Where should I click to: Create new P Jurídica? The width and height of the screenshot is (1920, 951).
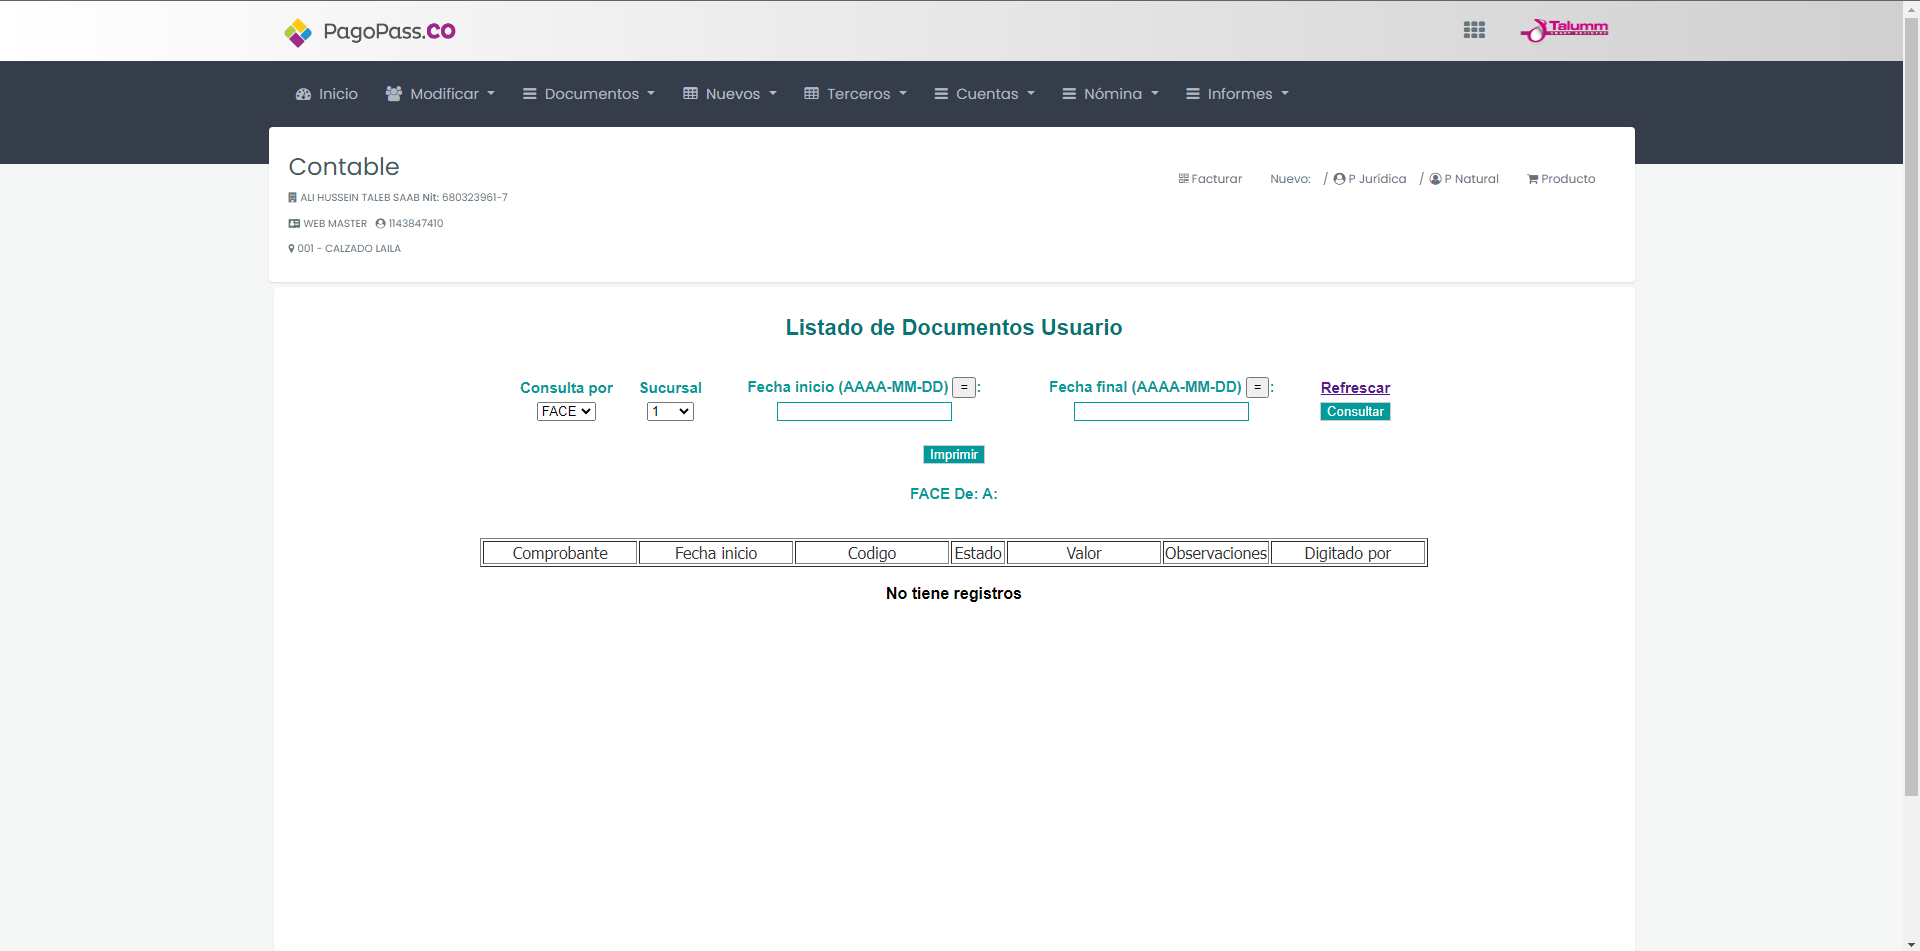[x=1370, y=179]
